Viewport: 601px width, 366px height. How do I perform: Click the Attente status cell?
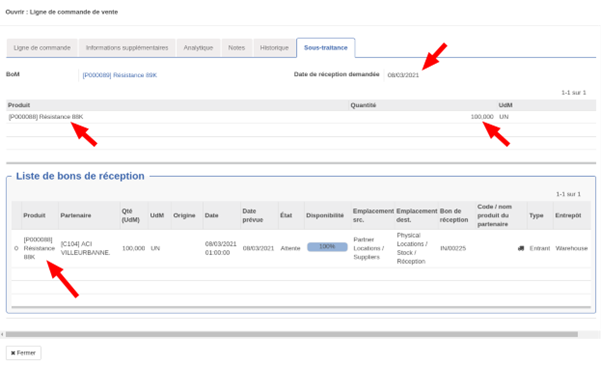(290, 248)
